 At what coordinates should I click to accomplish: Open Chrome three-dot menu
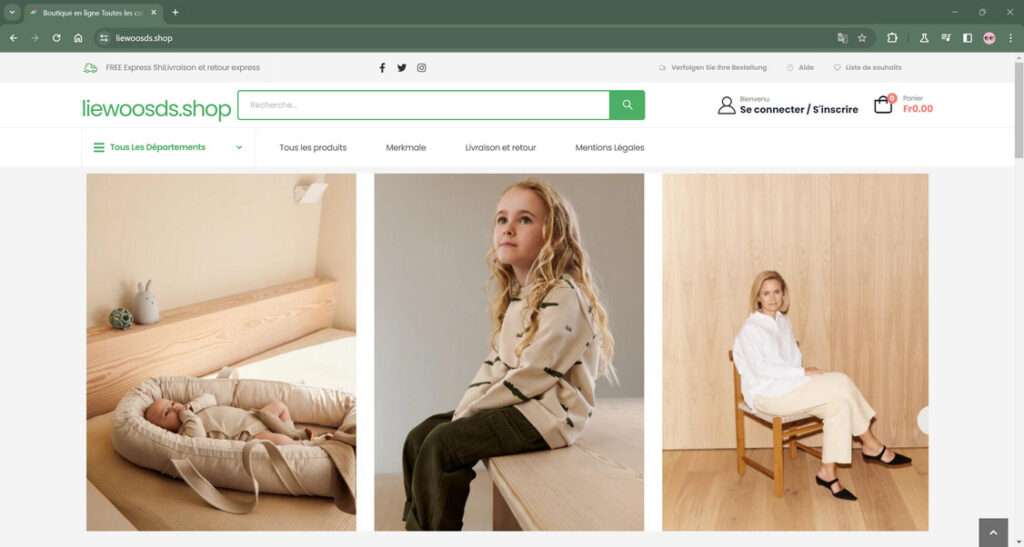pos(1010,38)
